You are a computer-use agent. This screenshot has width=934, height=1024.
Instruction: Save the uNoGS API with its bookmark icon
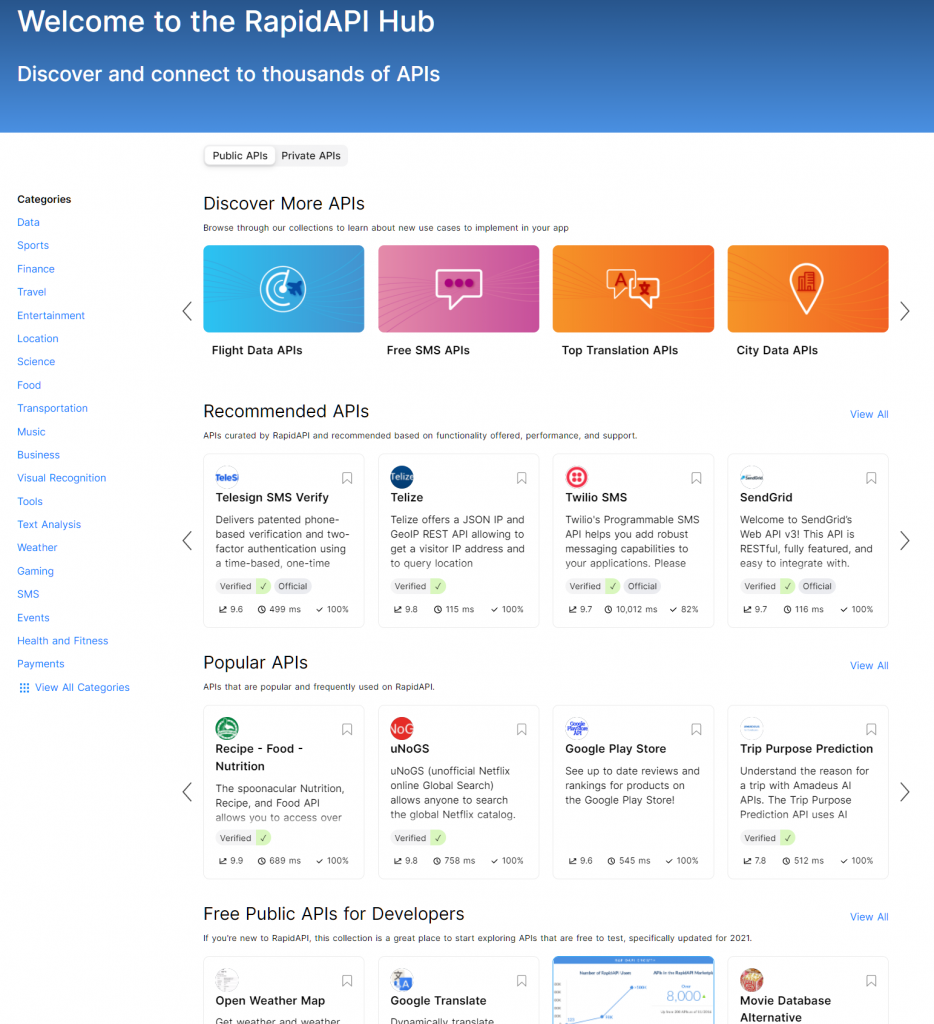pos(521,730)
